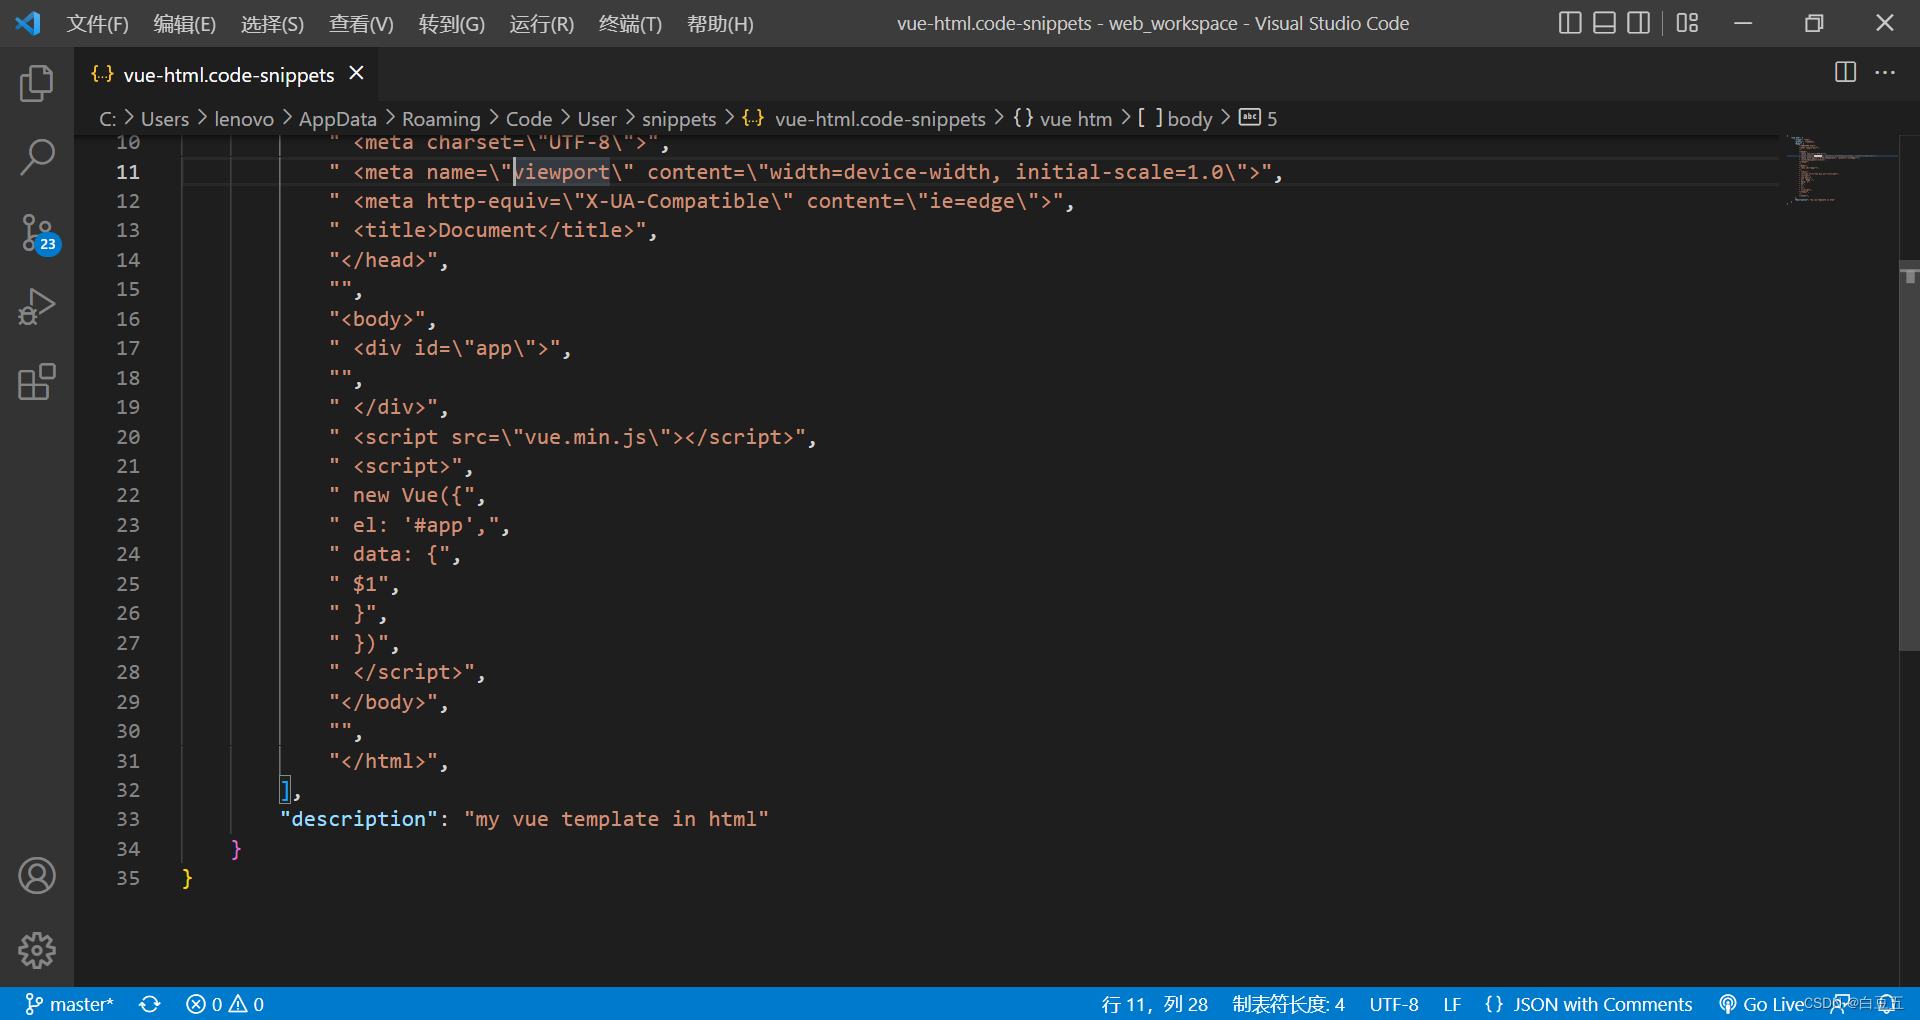
Task: Open editor More Actions ellipsis
Action: tap(1885, 72)
